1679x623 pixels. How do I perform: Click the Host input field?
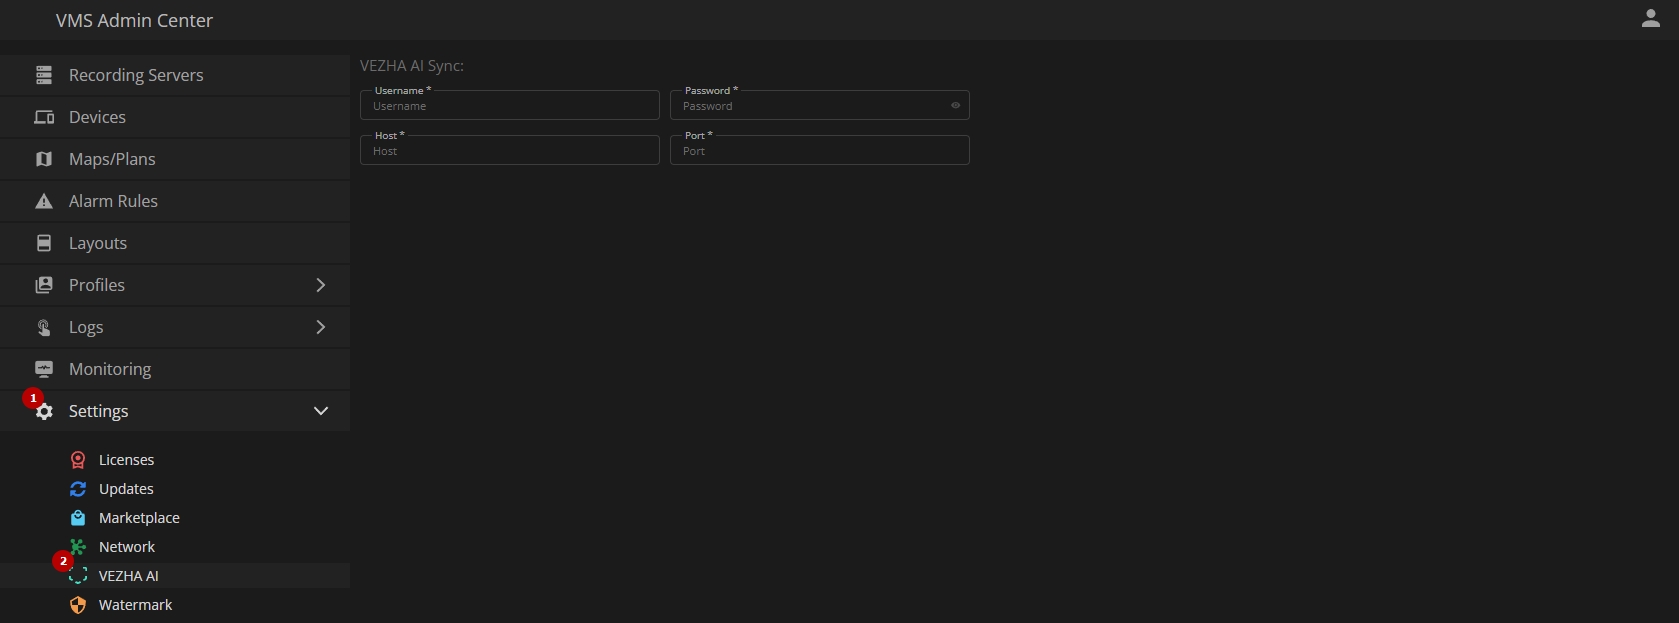510,150
